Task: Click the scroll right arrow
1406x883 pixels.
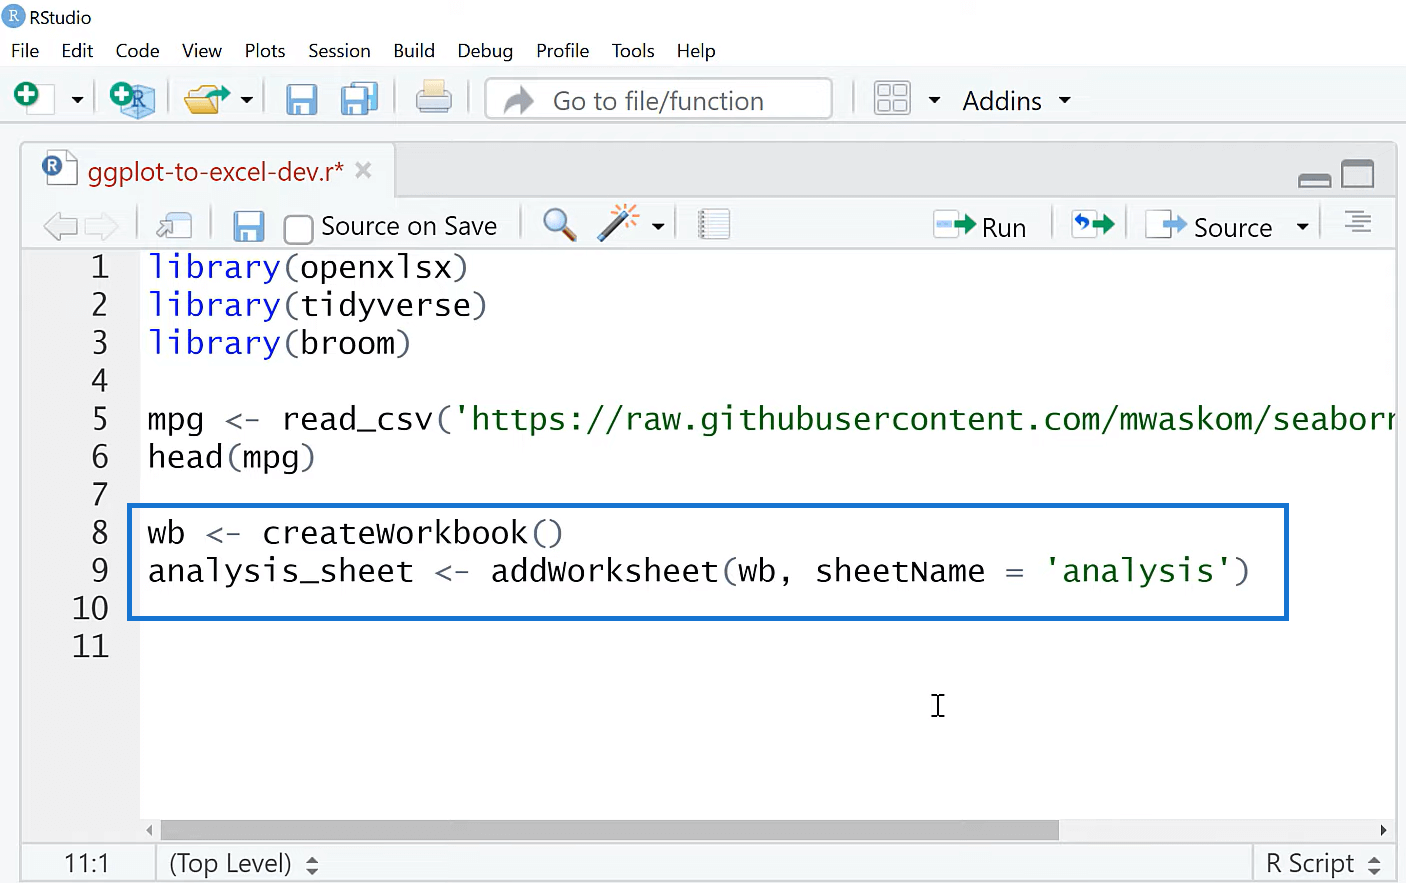Action: point(1383,830)
